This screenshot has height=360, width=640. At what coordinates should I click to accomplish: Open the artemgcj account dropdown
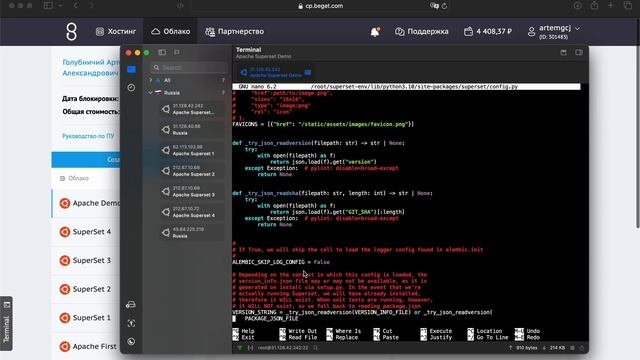(554, 31)
